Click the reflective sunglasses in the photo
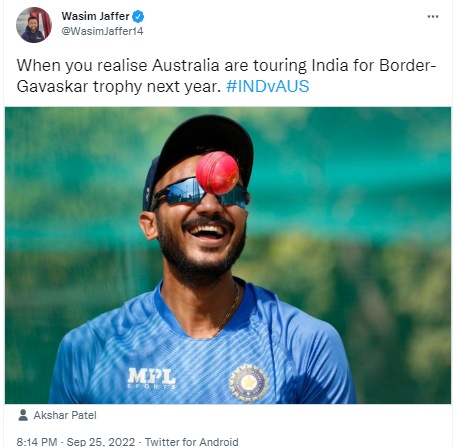Screen dimensions: 455x447 [x=200, y=193]
